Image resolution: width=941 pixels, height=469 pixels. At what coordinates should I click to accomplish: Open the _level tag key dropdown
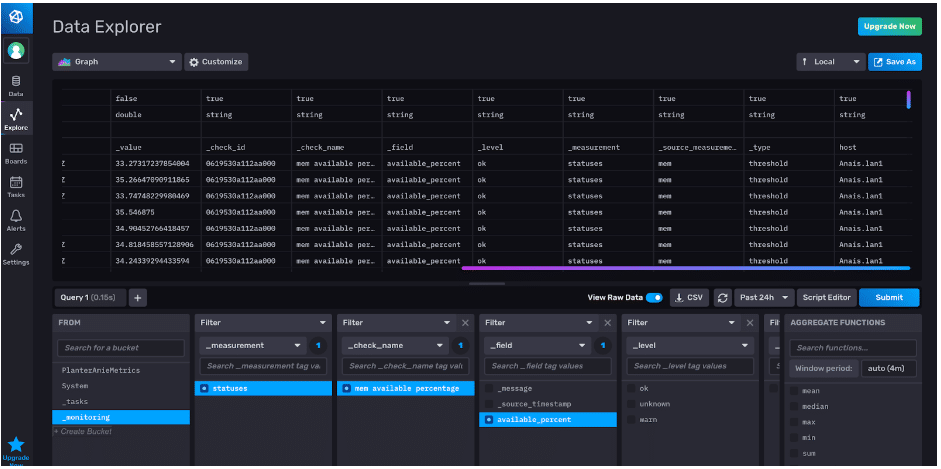click(690, 345)
